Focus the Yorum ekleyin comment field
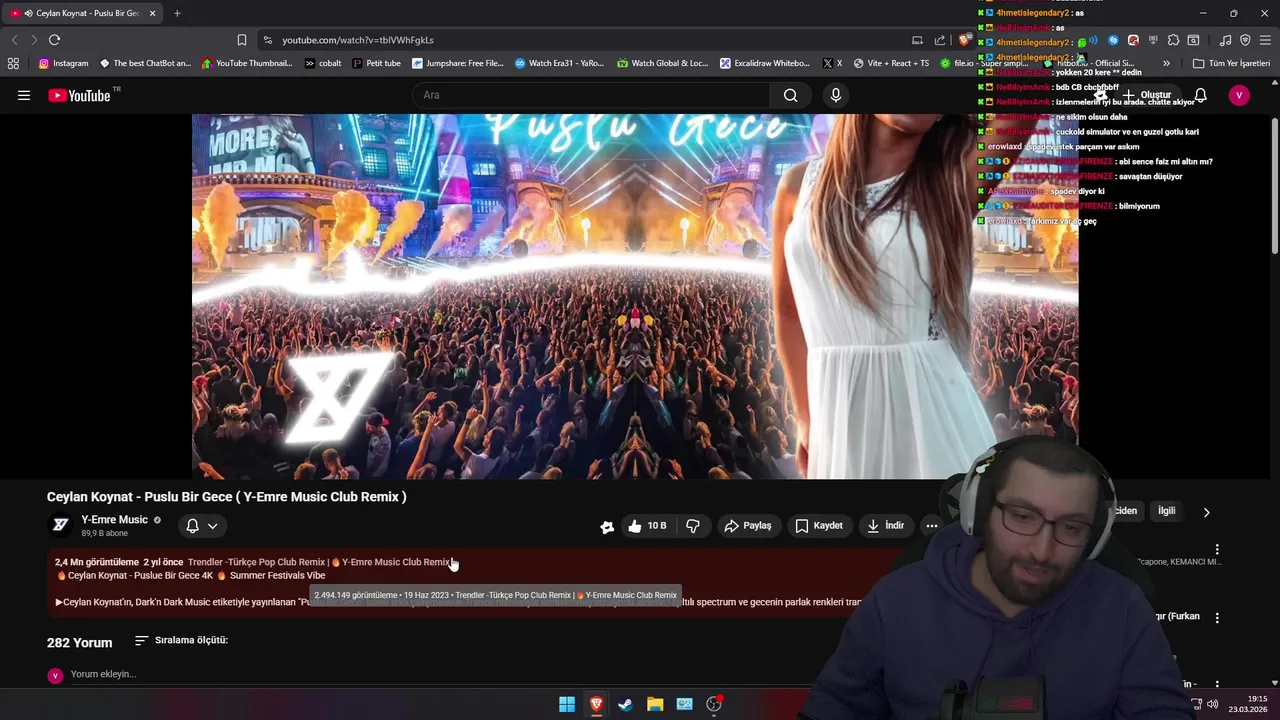 pyautogui.click(x=103, y=674)
